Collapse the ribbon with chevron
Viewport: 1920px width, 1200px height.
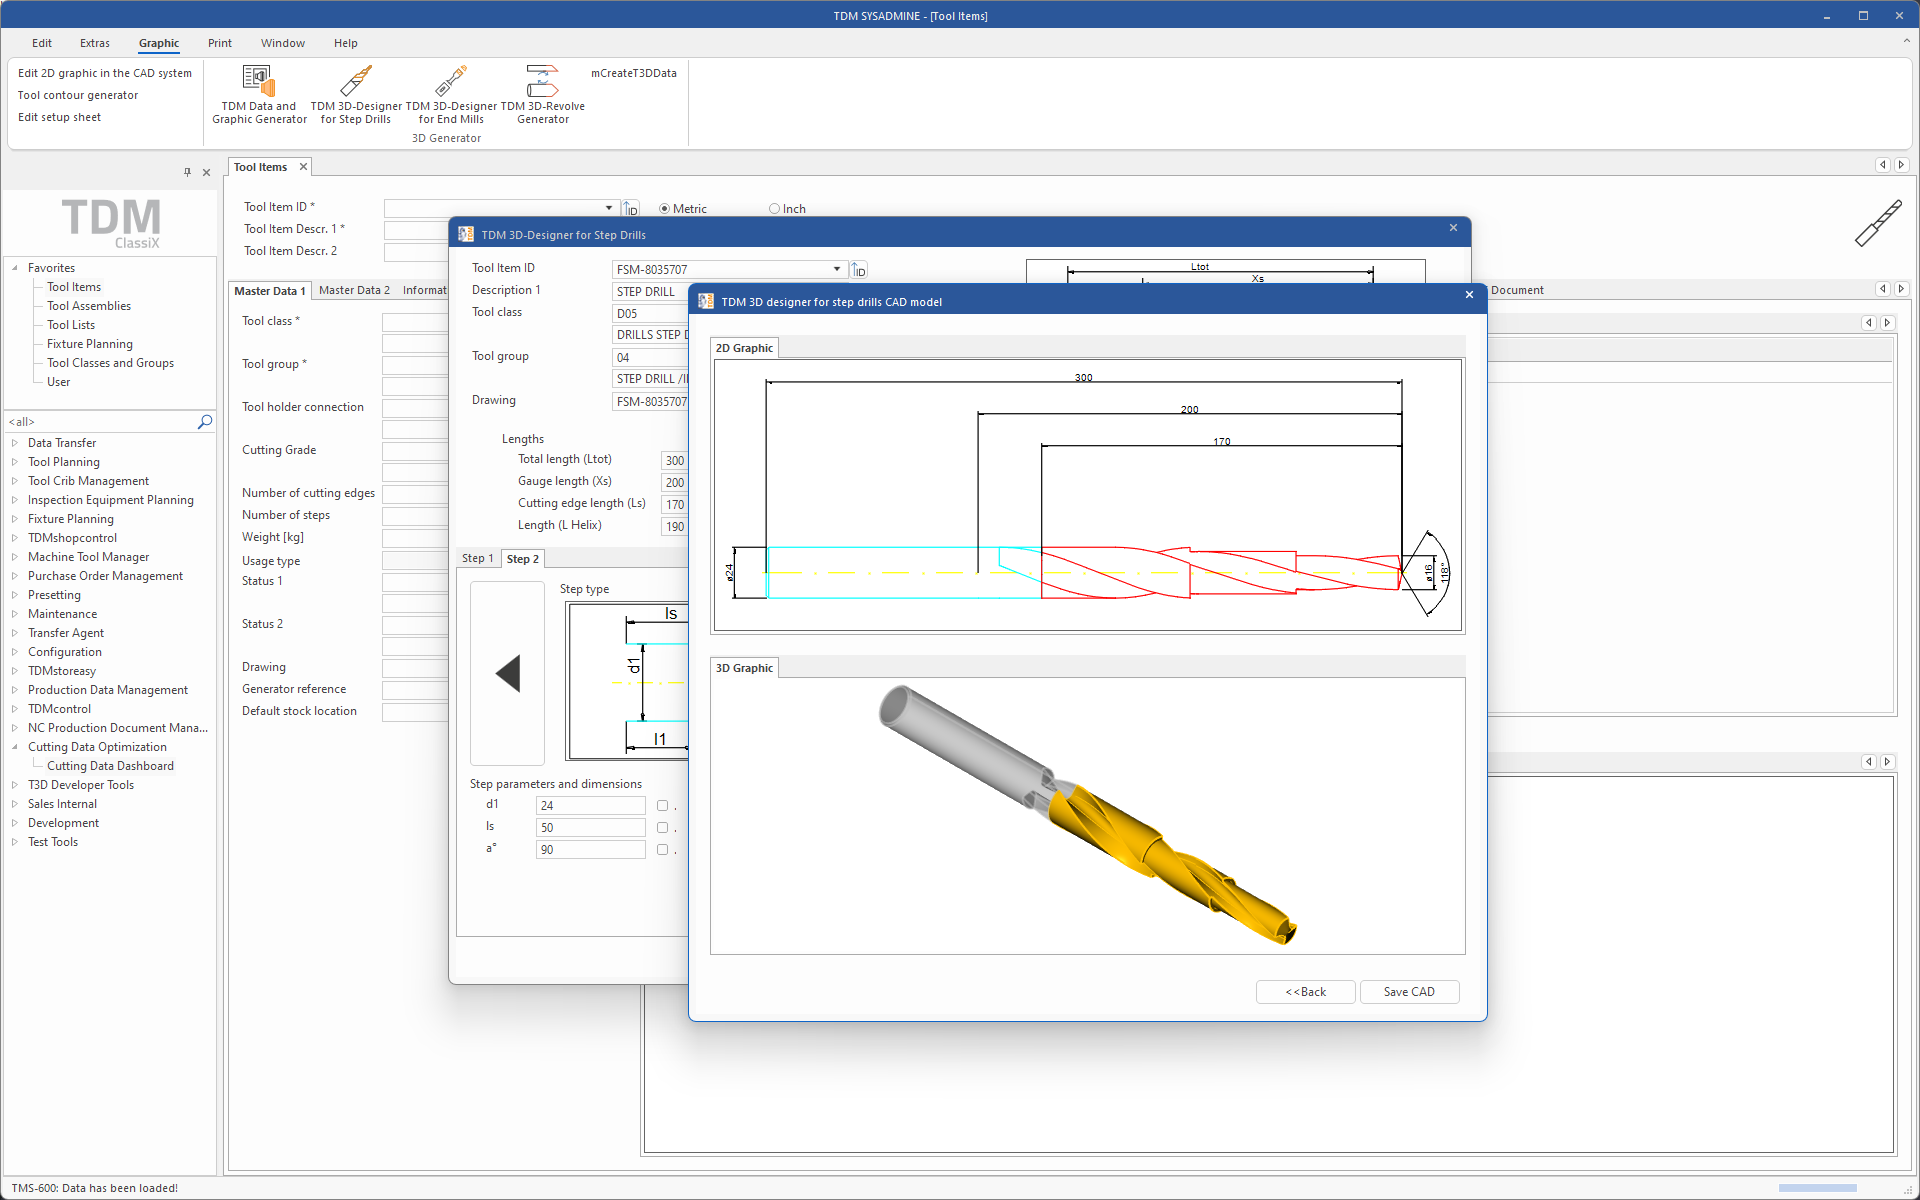[1907, 41]
